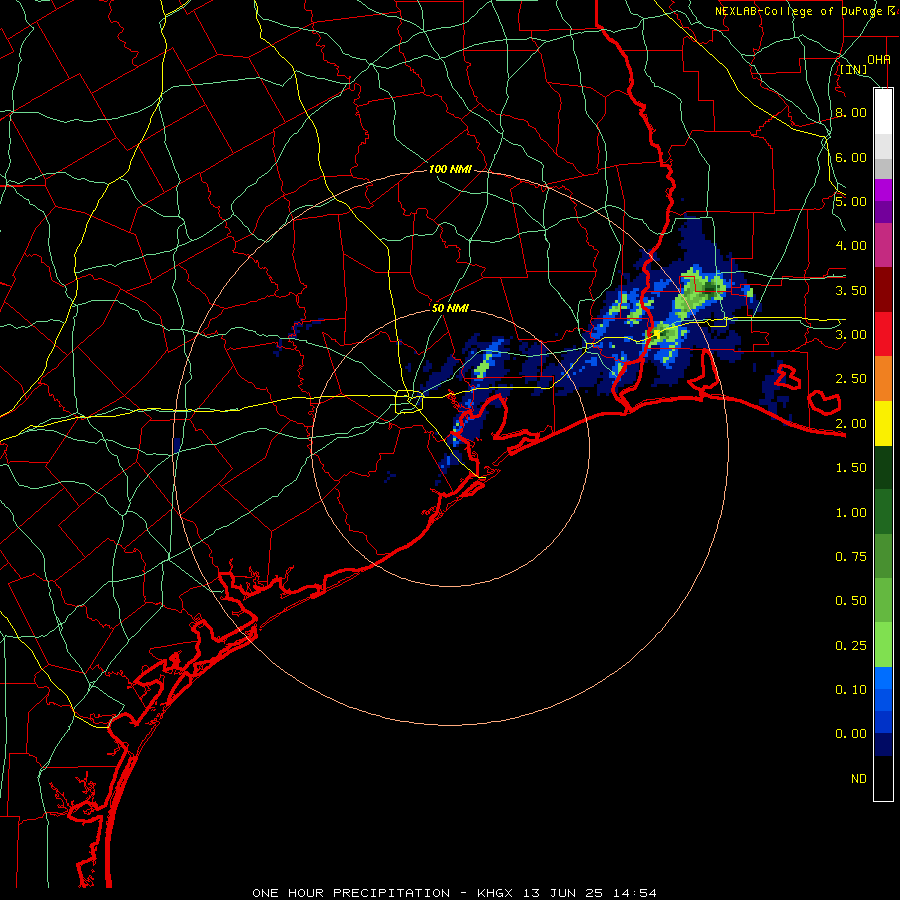Select the 0.50 legend value

pyautogui.click(x=851, y=601)
